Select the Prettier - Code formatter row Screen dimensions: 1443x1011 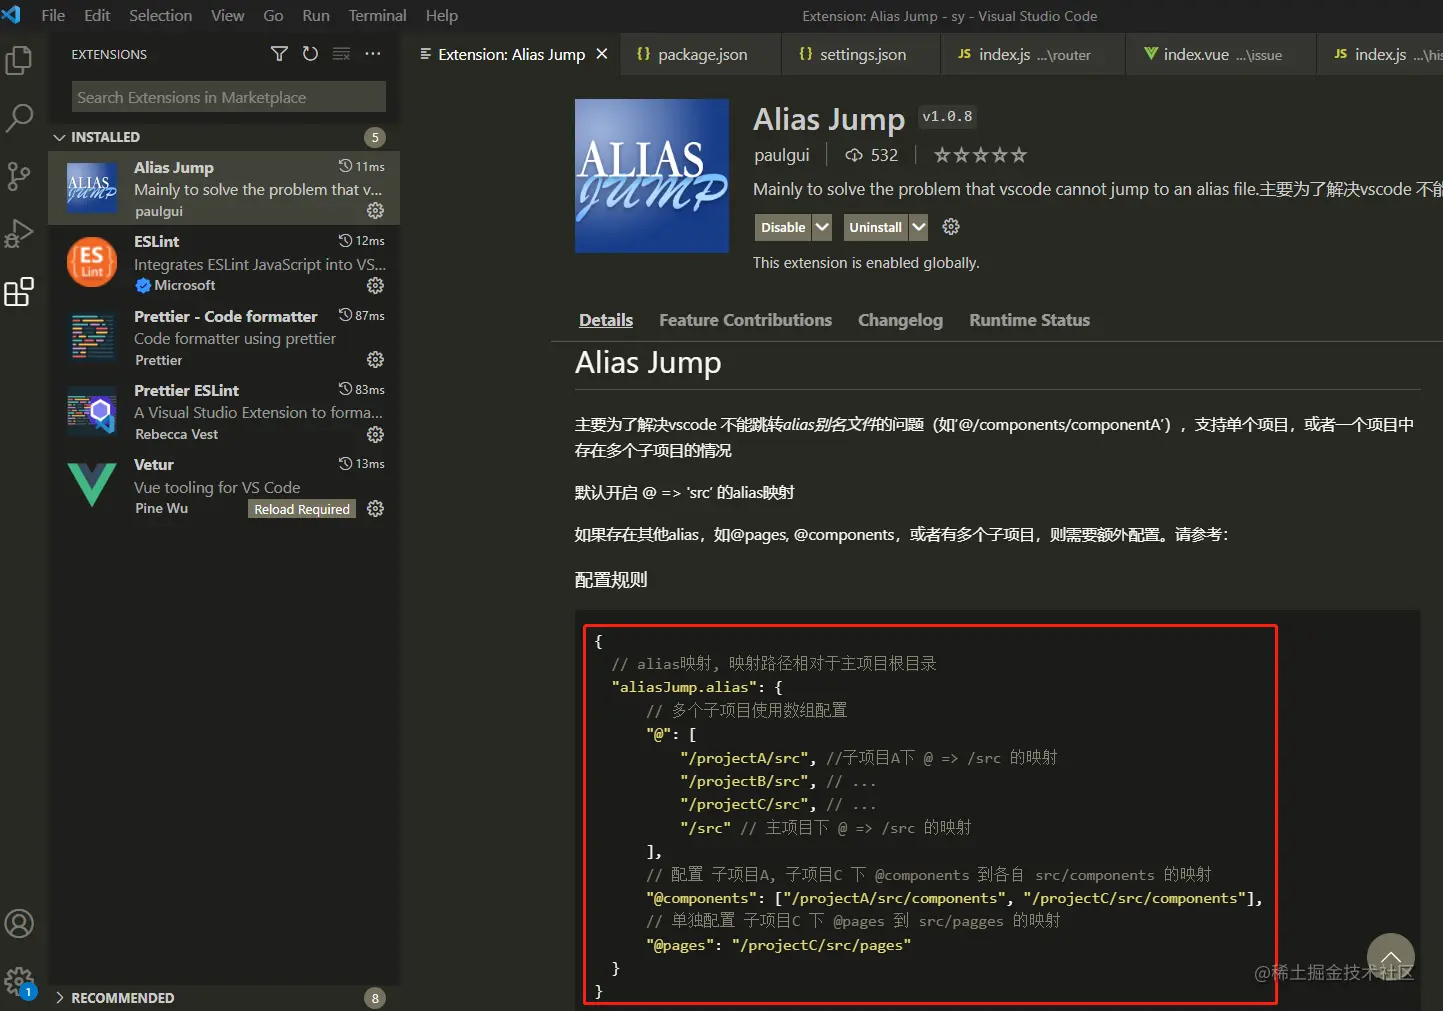tap(224, 337)
